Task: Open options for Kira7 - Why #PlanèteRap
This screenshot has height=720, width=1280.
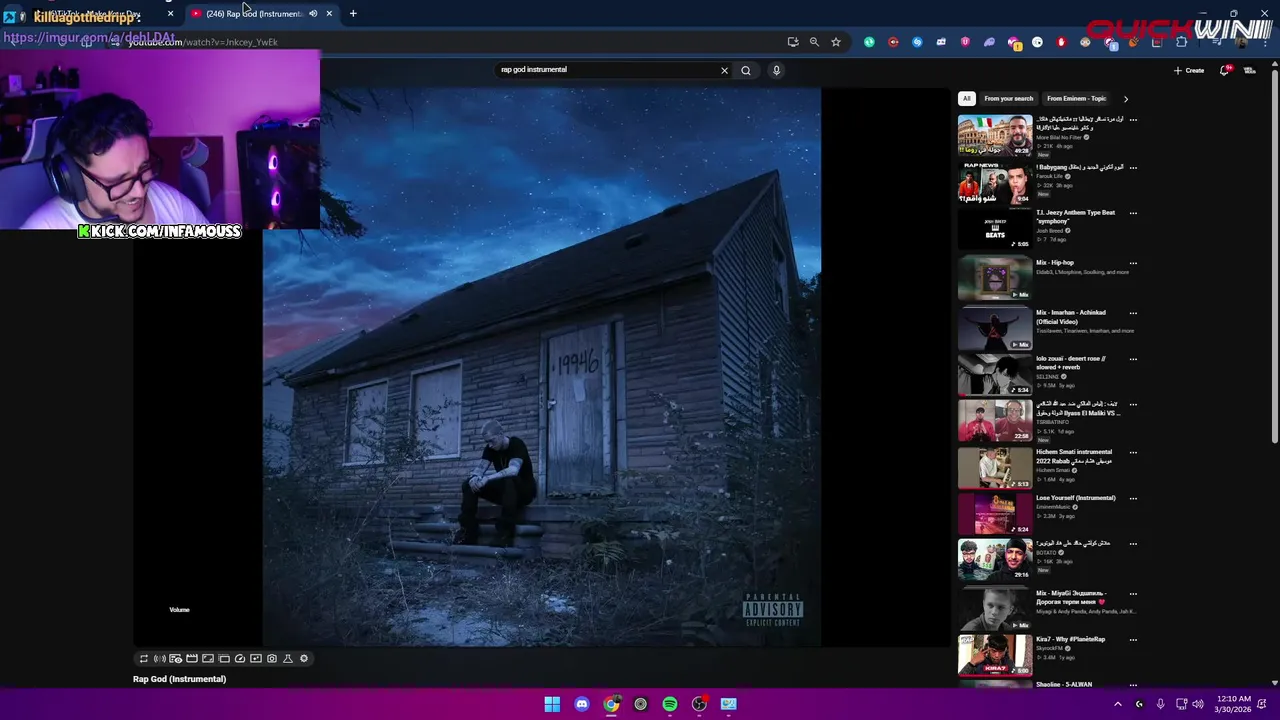Action: tap(1133, 639)
